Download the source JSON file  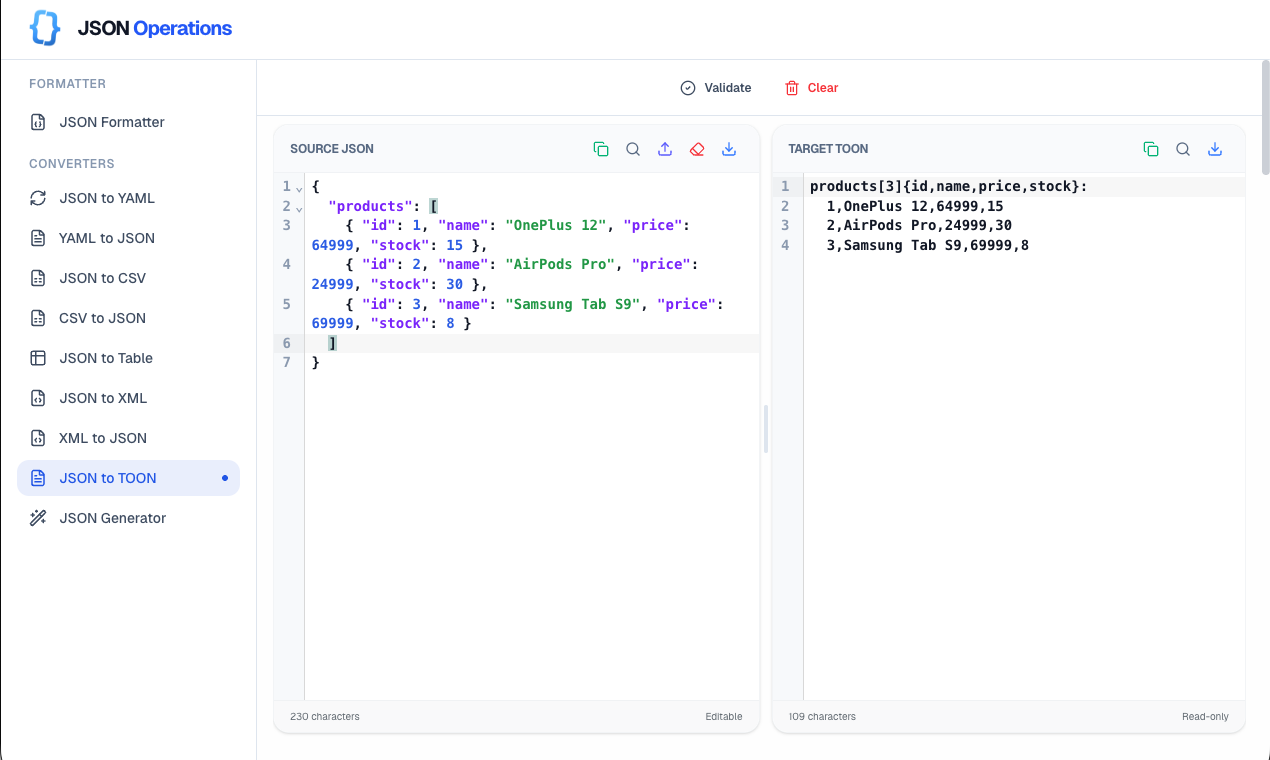[729, 148]
